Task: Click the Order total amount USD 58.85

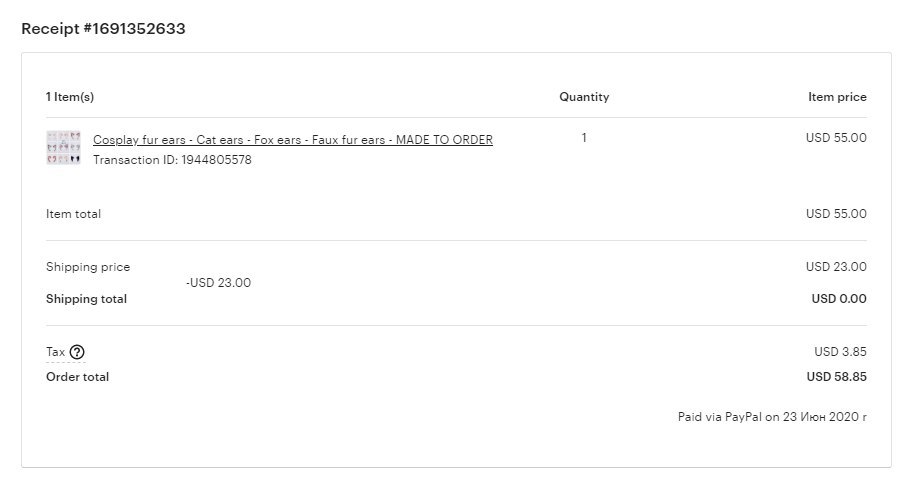Action: [x=836, y=377]
